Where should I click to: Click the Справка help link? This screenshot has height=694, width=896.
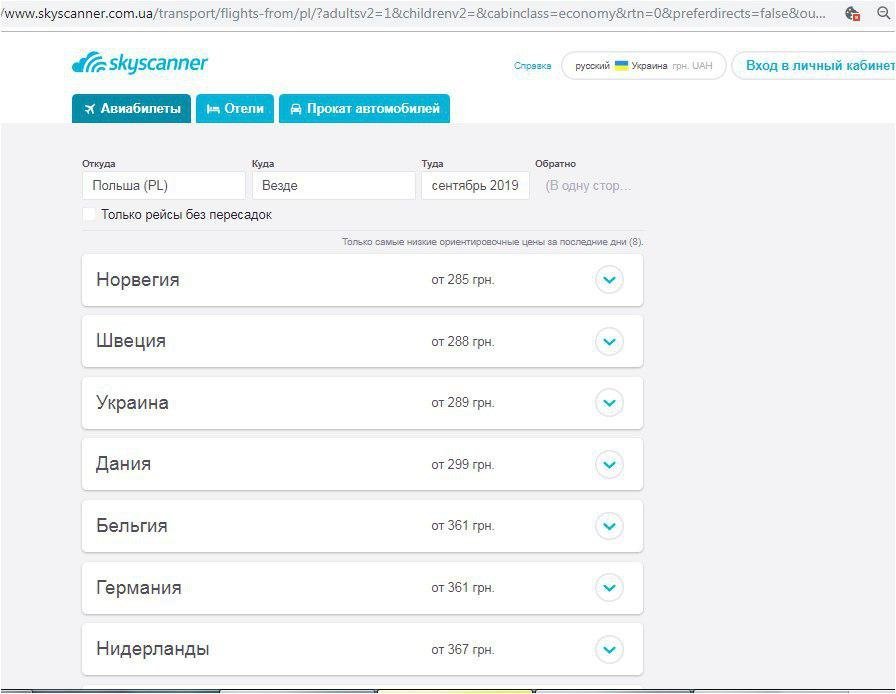tap(532, 66)
